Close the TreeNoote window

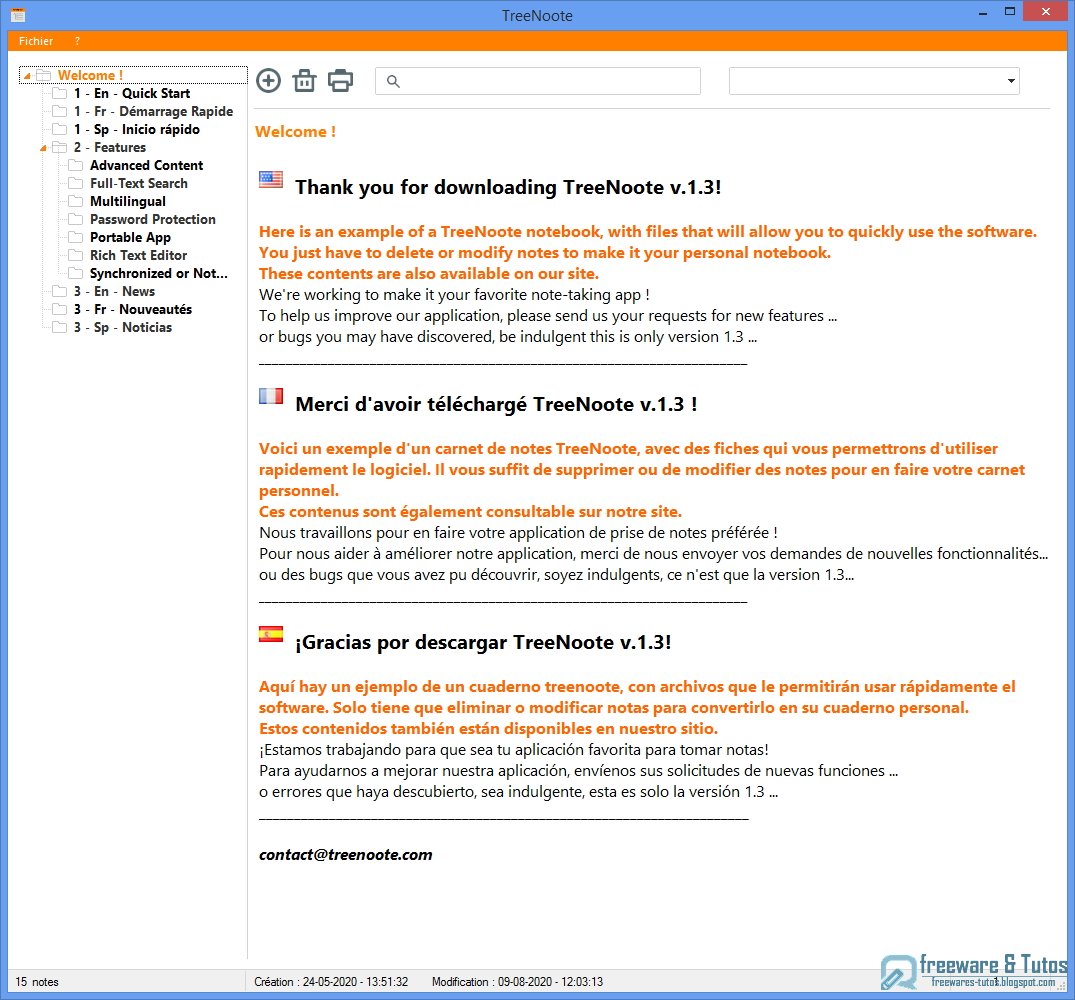click(1046, 12)
